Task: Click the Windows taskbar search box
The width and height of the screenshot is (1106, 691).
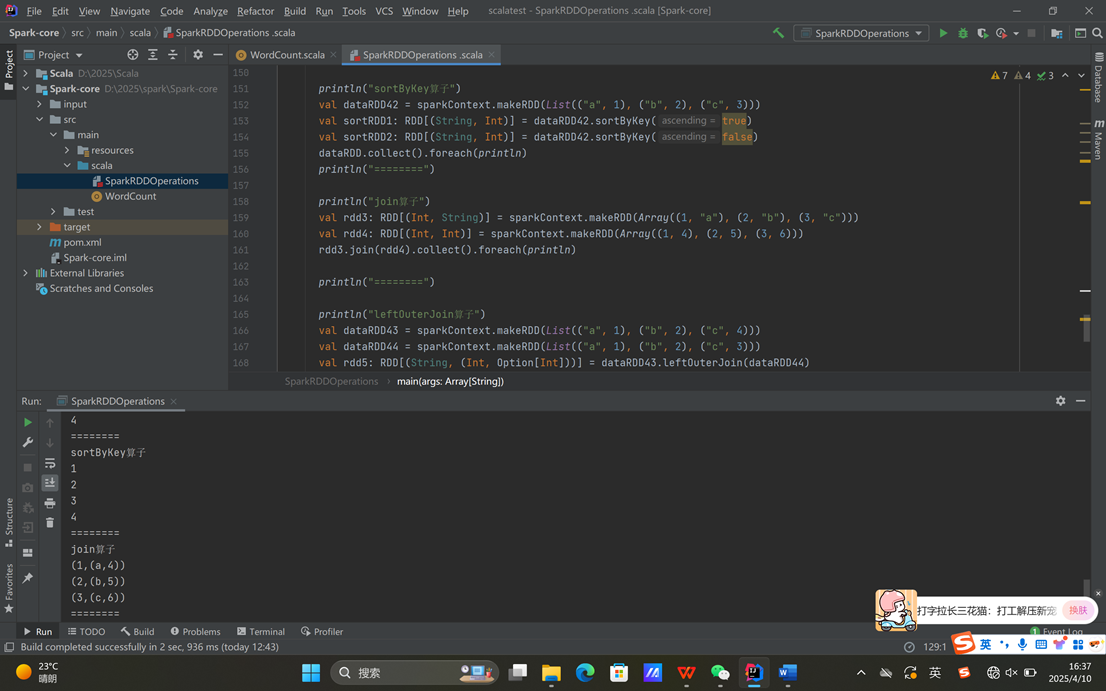Action: [414, 673]
